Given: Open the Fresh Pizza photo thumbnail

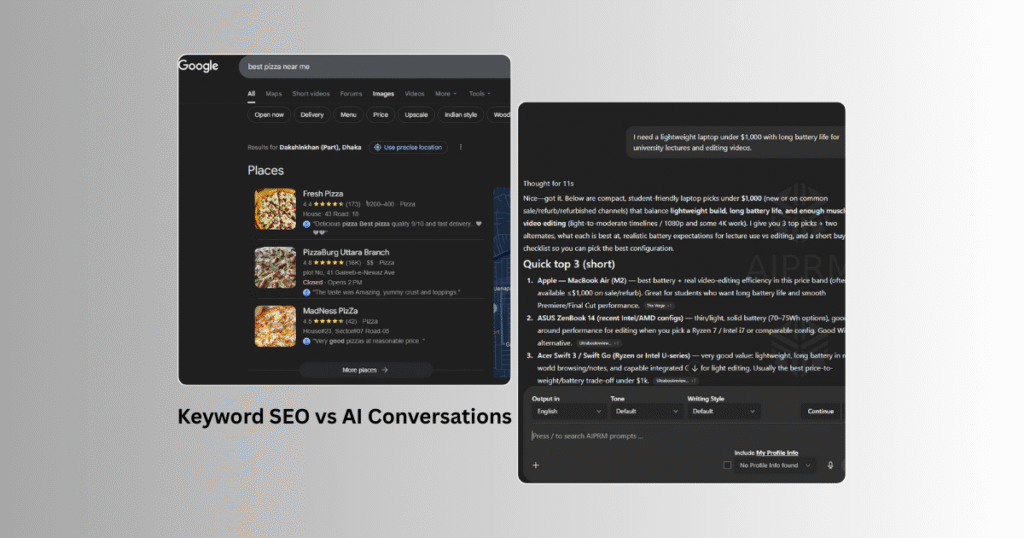Looking at the screenshot, I should pyautogui.click(x=275, y=209).
